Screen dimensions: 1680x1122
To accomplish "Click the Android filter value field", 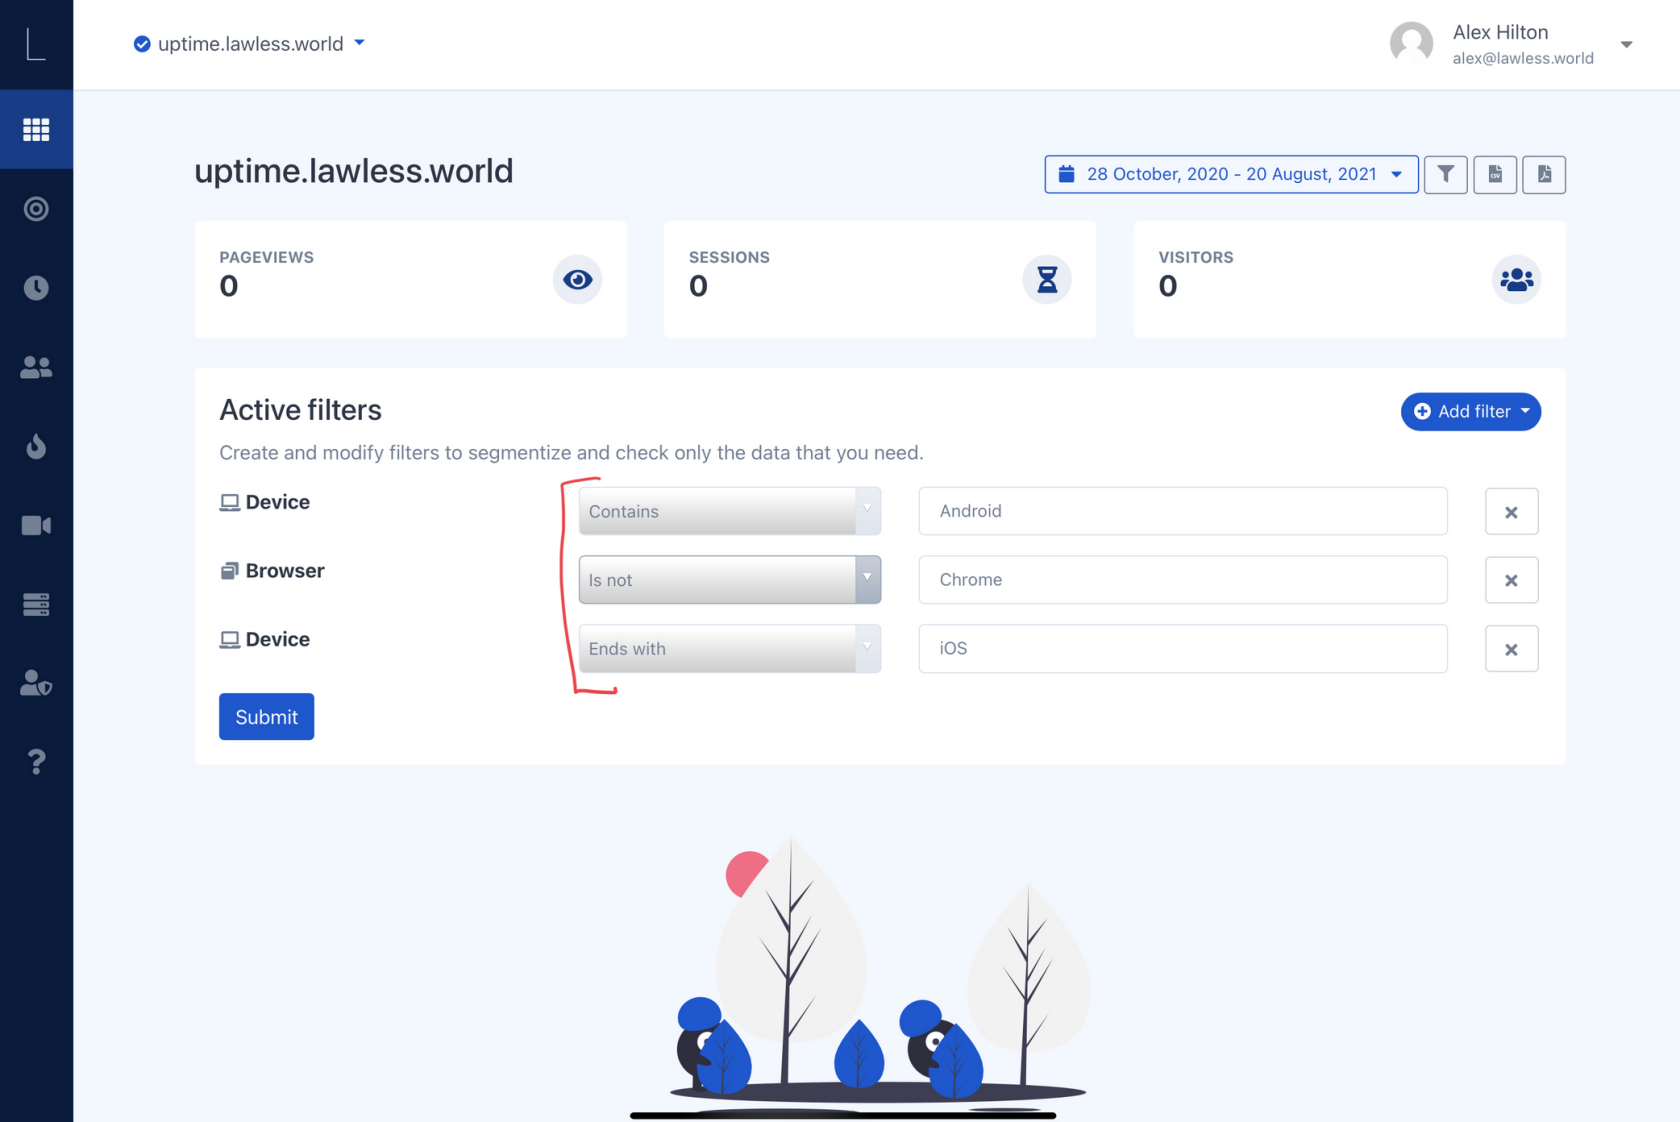I will coord(1182,511).
